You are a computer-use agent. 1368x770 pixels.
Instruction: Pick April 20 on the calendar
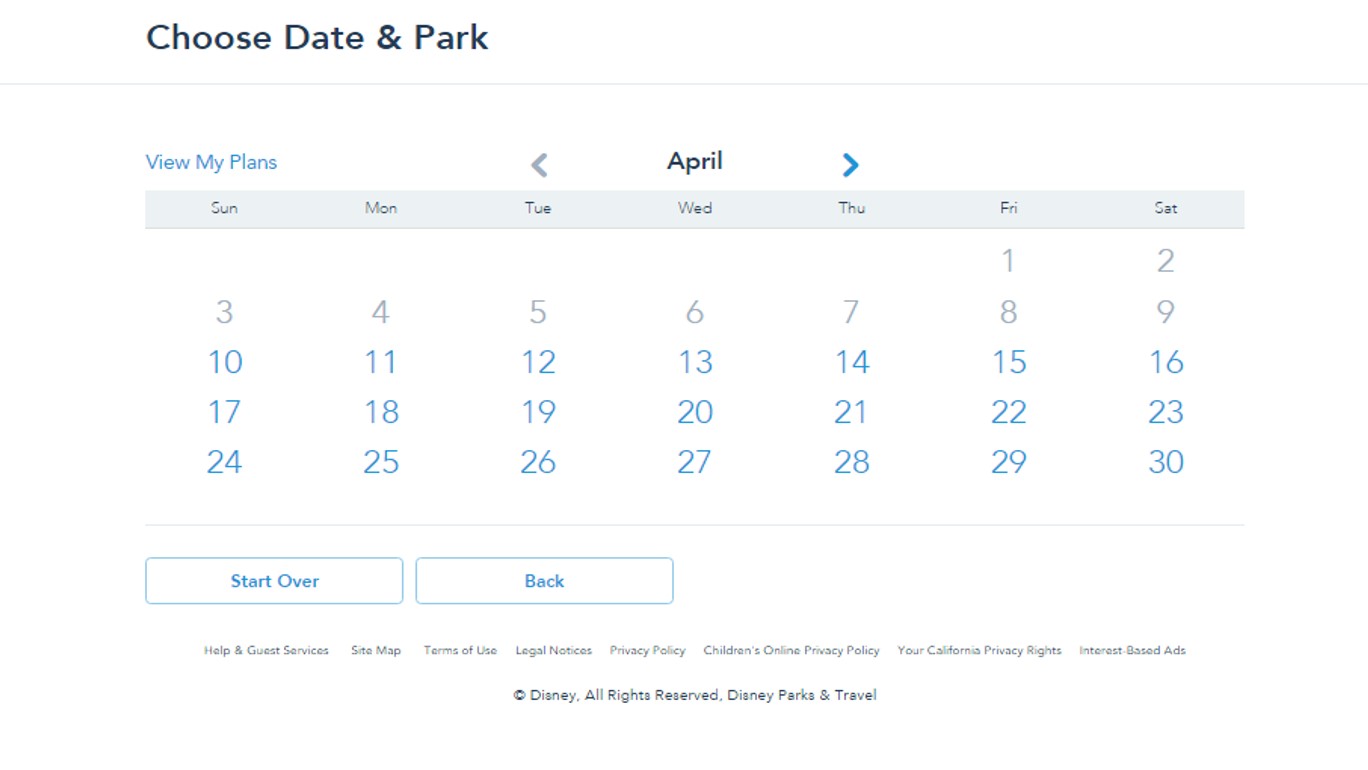tap(695, 412)
